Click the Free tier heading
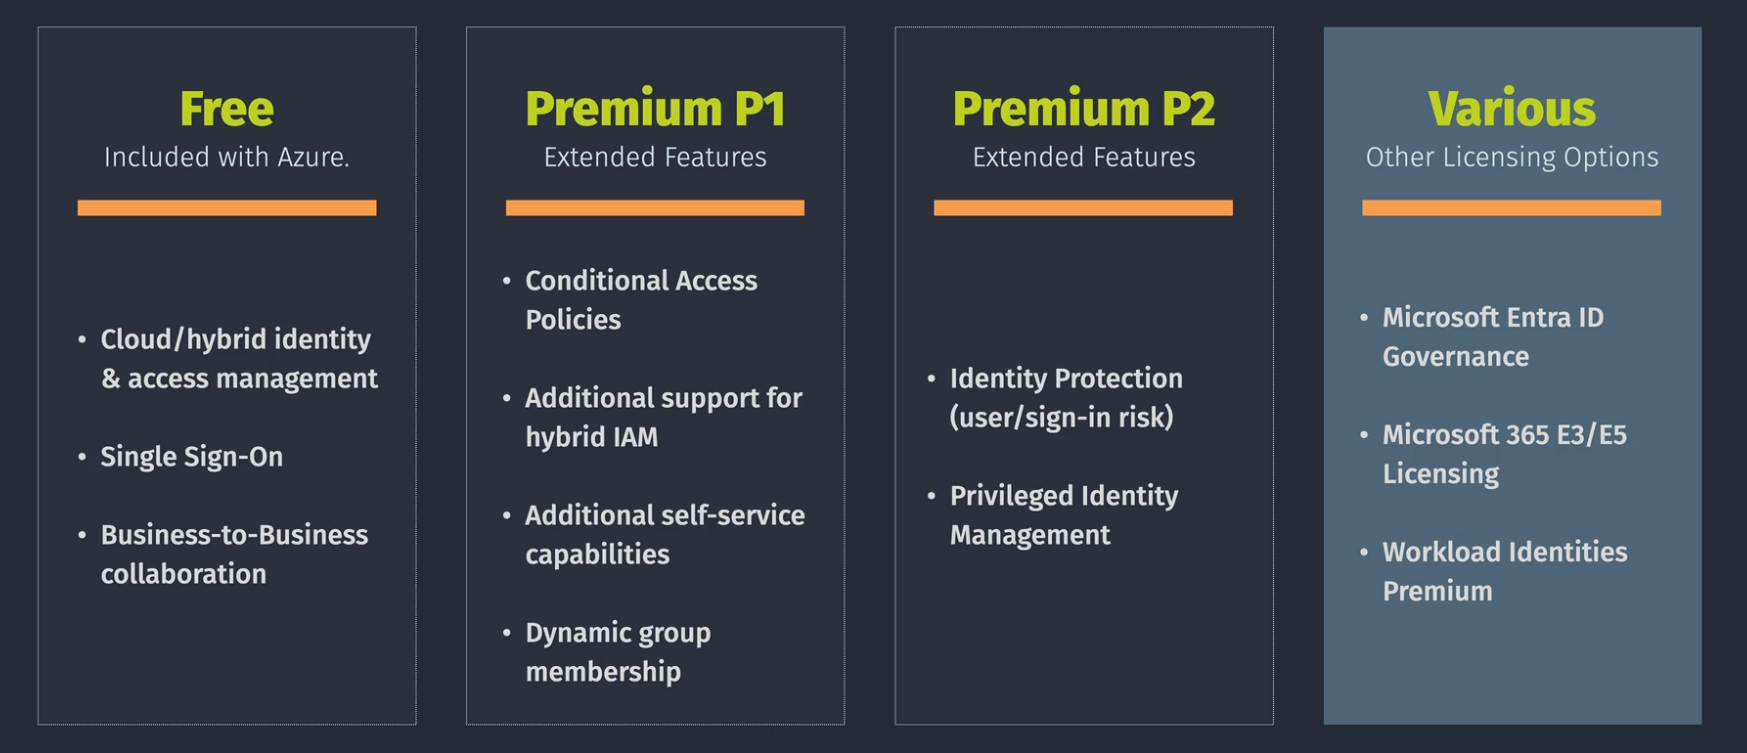This screenshot has width=1747, height=753. [227, 109]
